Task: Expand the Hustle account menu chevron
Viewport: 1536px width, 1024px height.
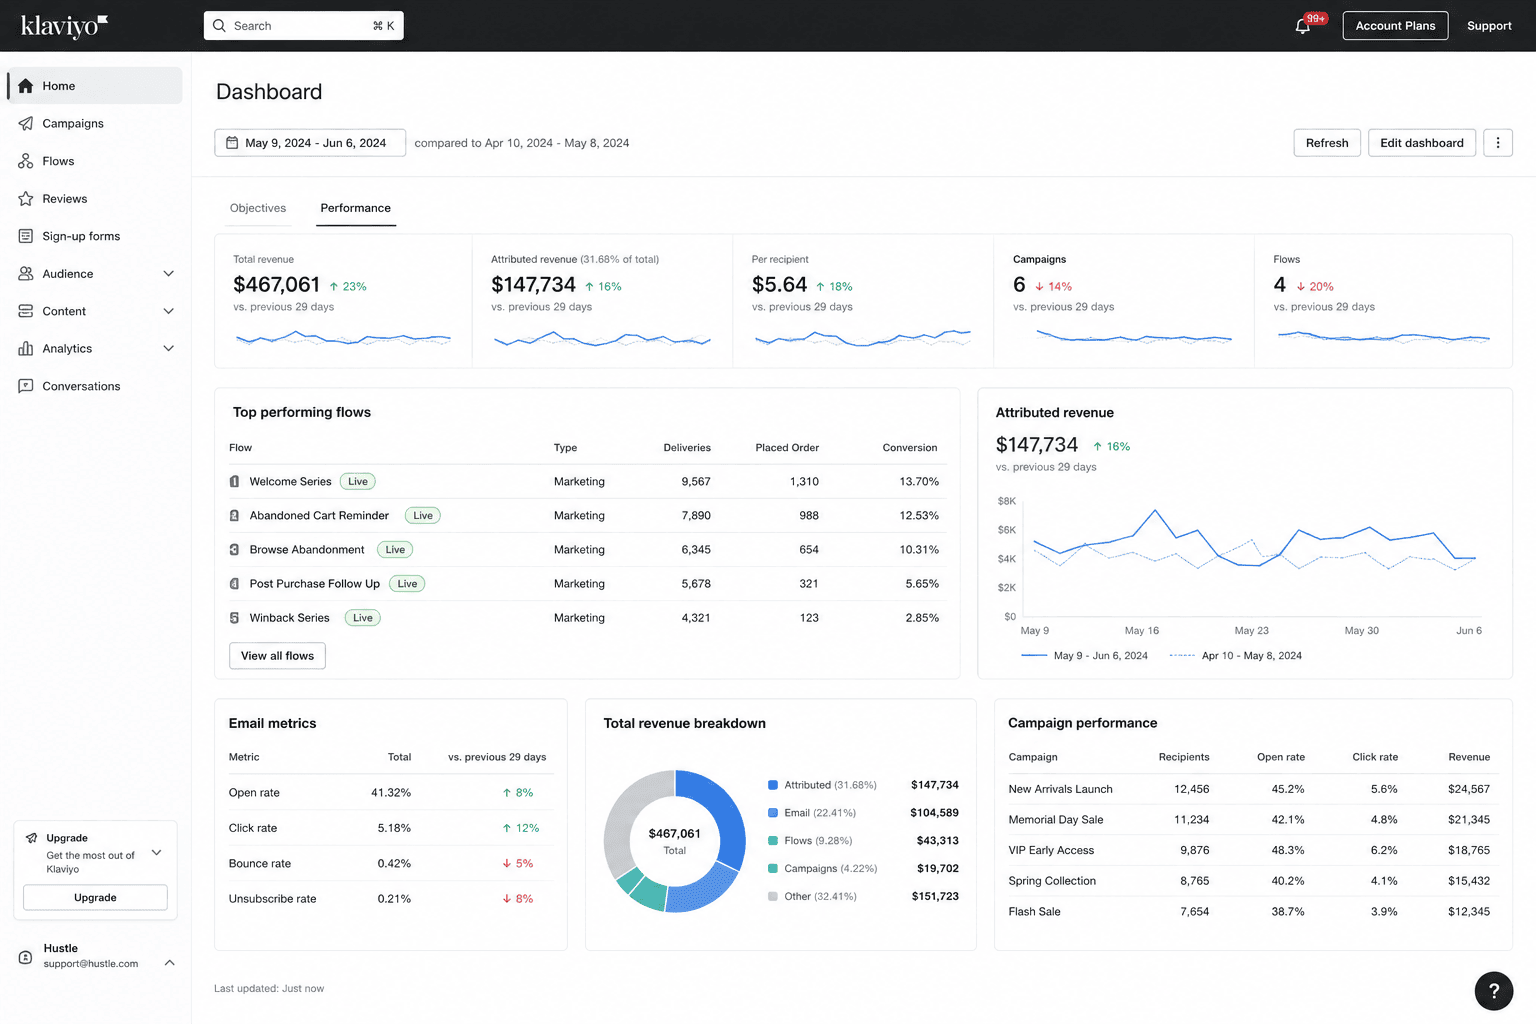Action: coord(169,963)
